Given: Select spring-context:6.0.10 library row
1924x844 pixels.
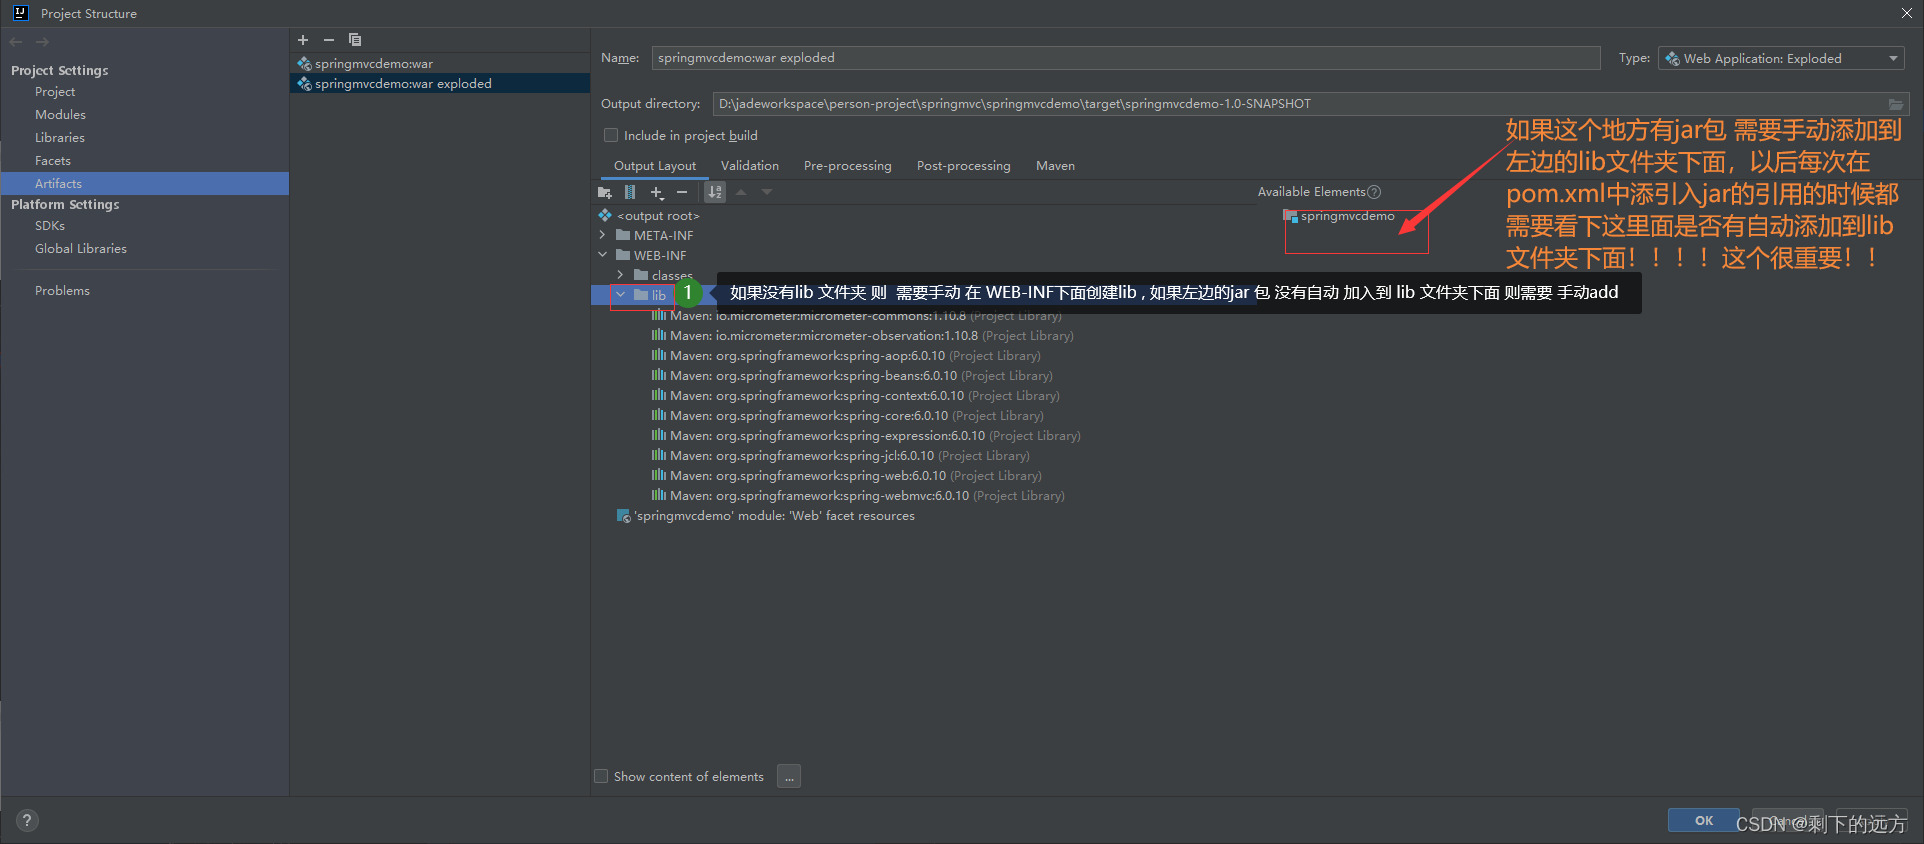Looking at the screenshot, I should coord(856,396).
